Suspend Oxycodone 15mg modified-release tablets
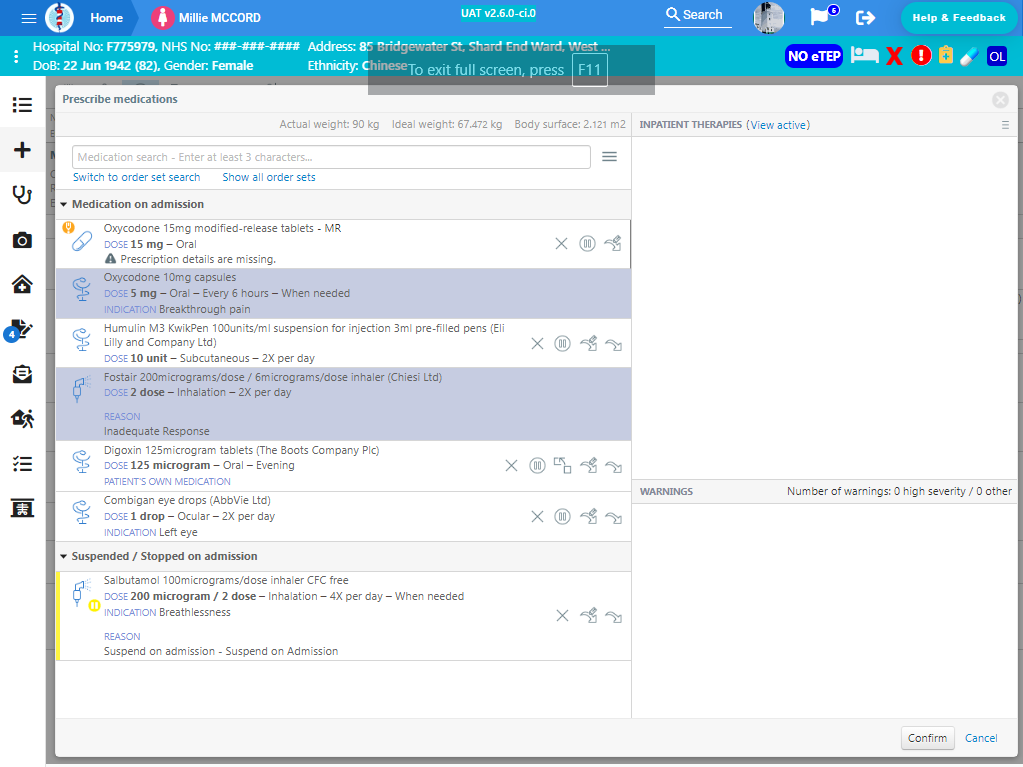 pos(587,244)
